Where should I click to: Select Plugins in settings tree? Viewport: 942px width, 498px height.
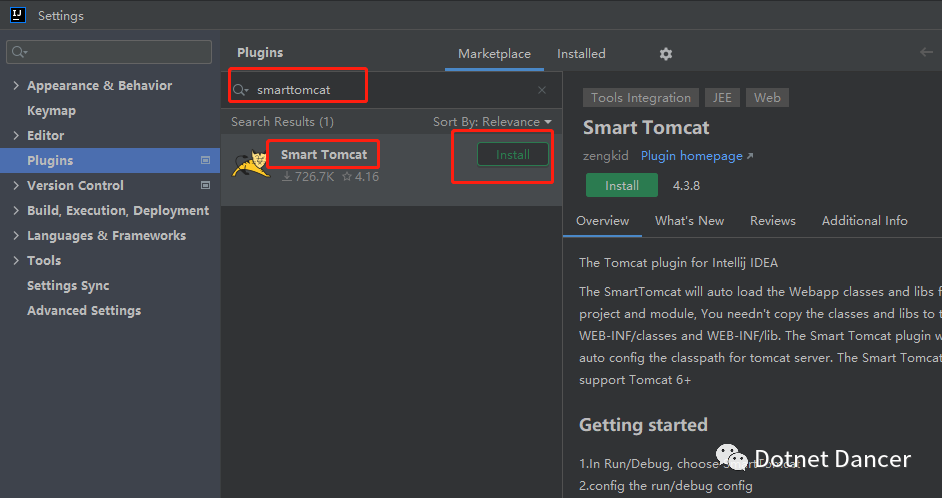[111, 160]
